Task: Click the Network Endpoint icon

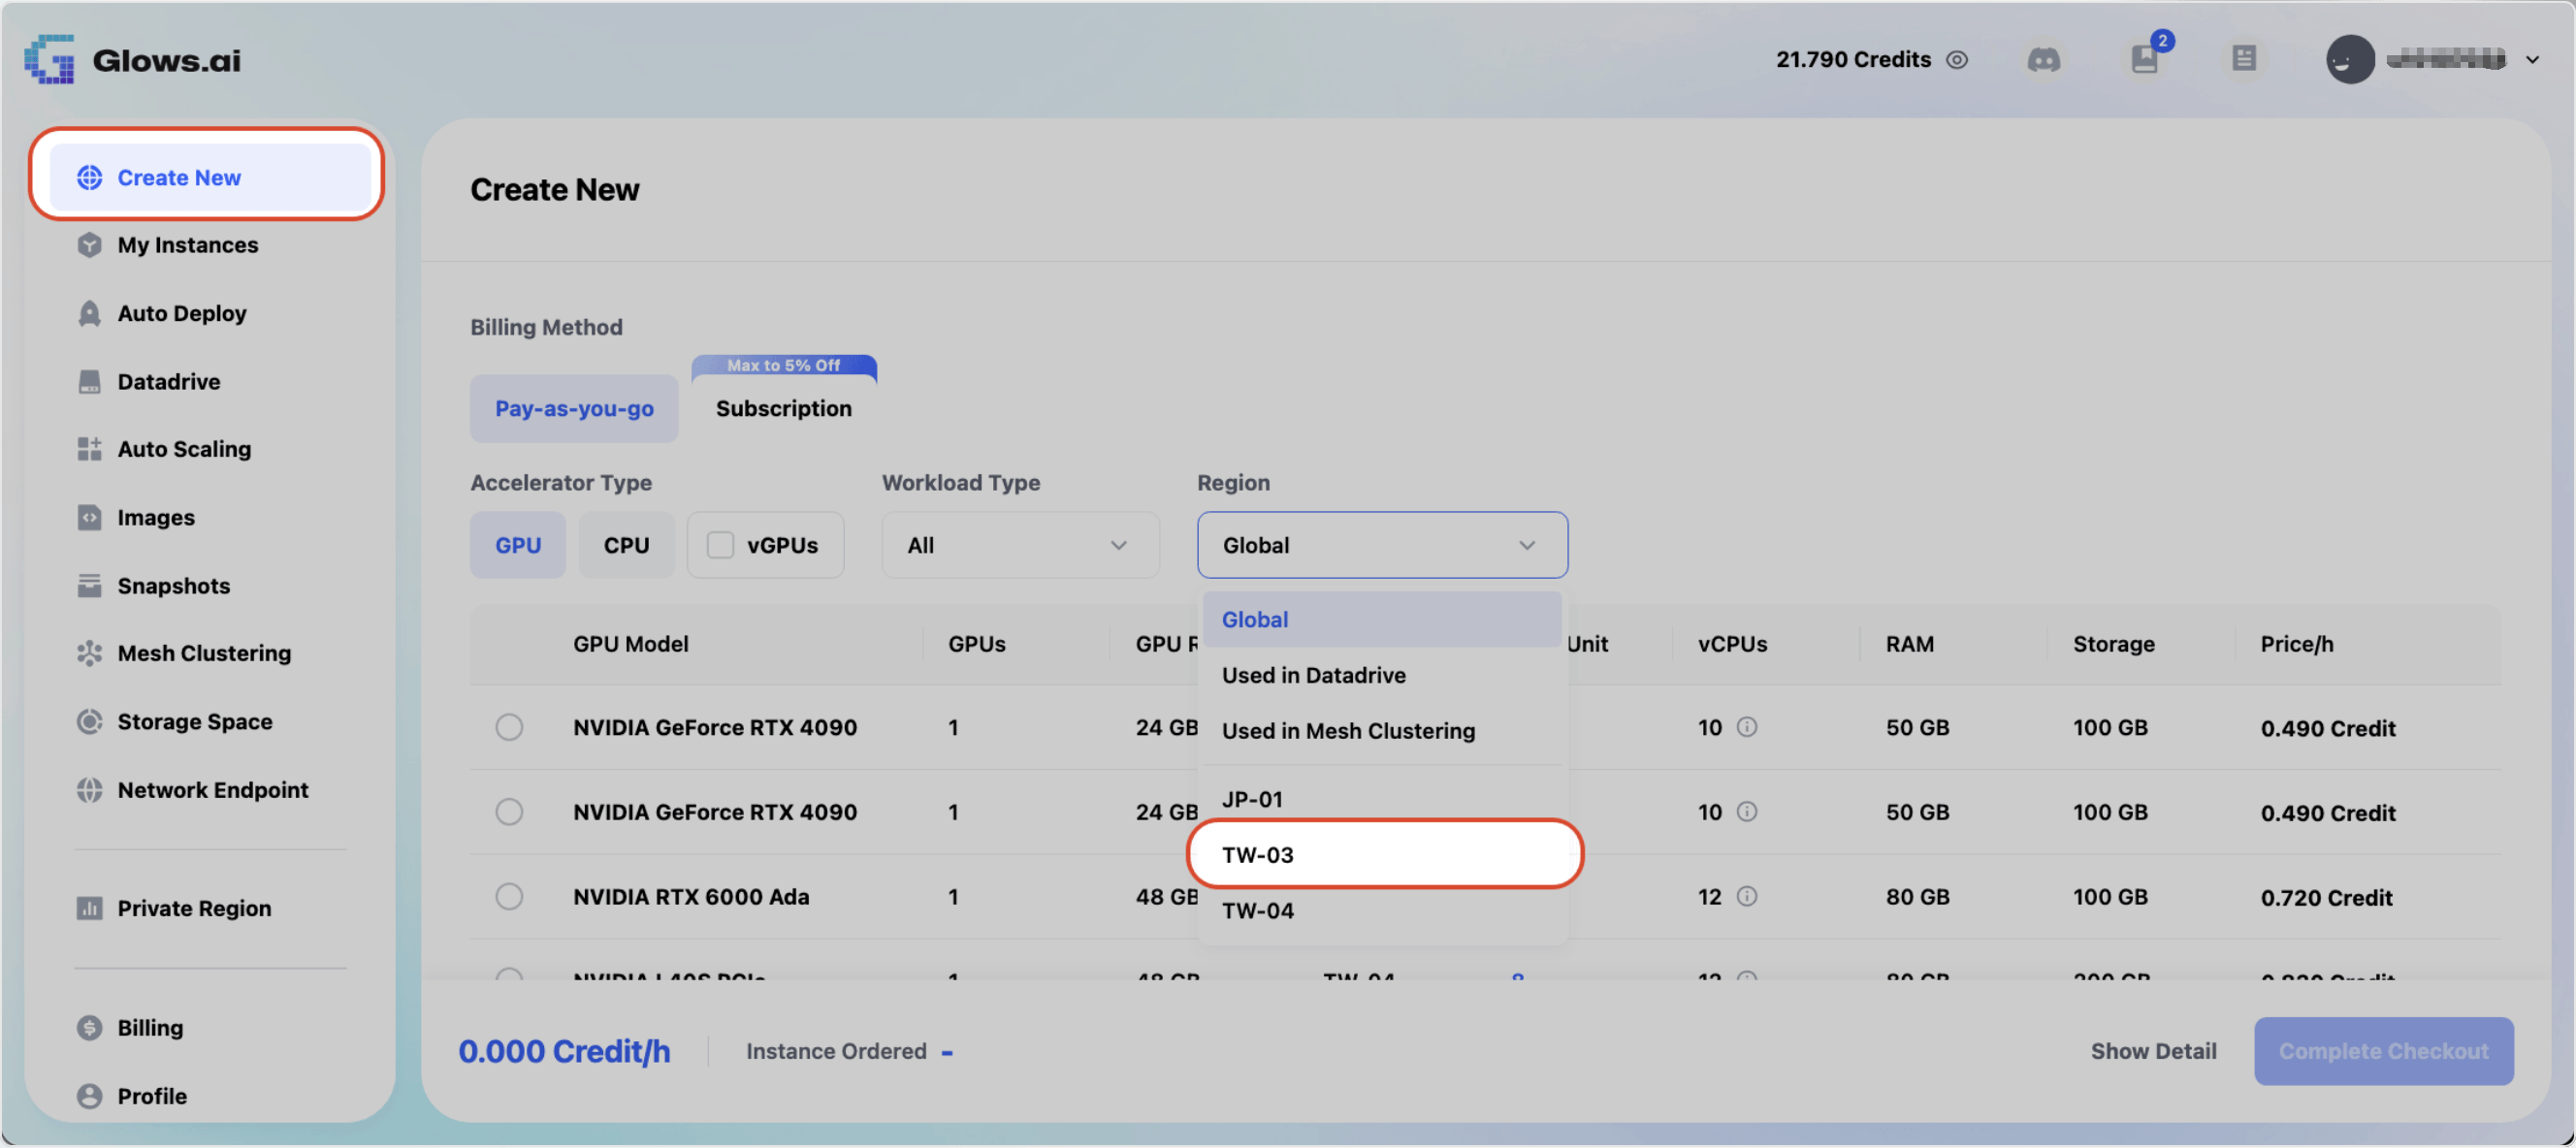Action: [x=90, y=790]
